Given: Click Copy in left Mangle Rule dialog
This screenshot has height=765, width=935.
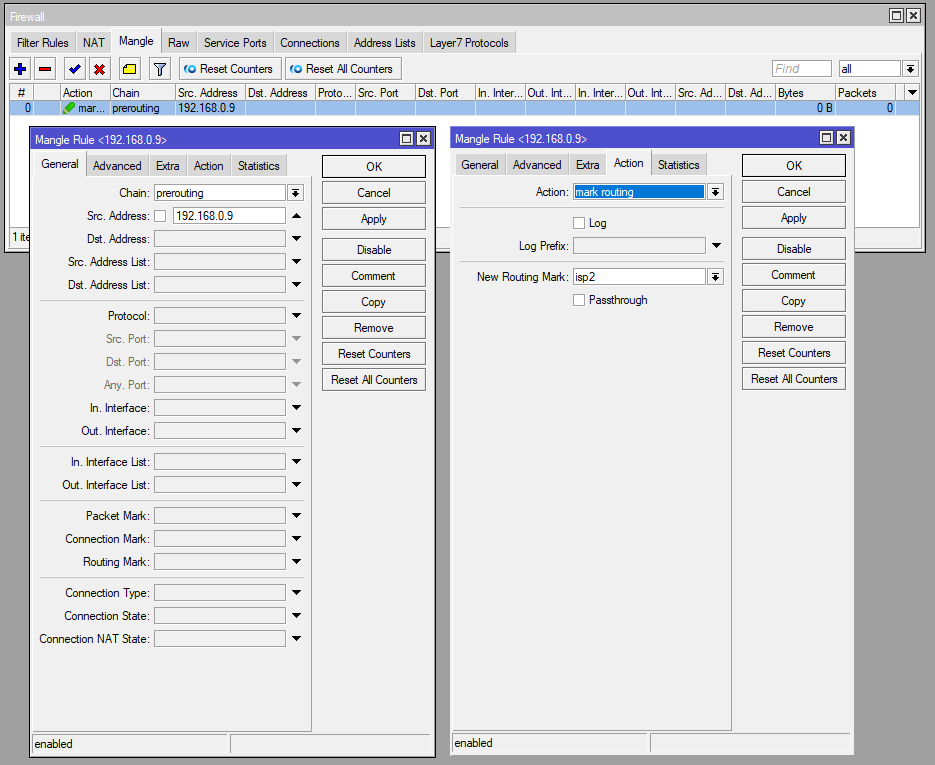Looking at the screenshot, I should (x=374, y=302).
